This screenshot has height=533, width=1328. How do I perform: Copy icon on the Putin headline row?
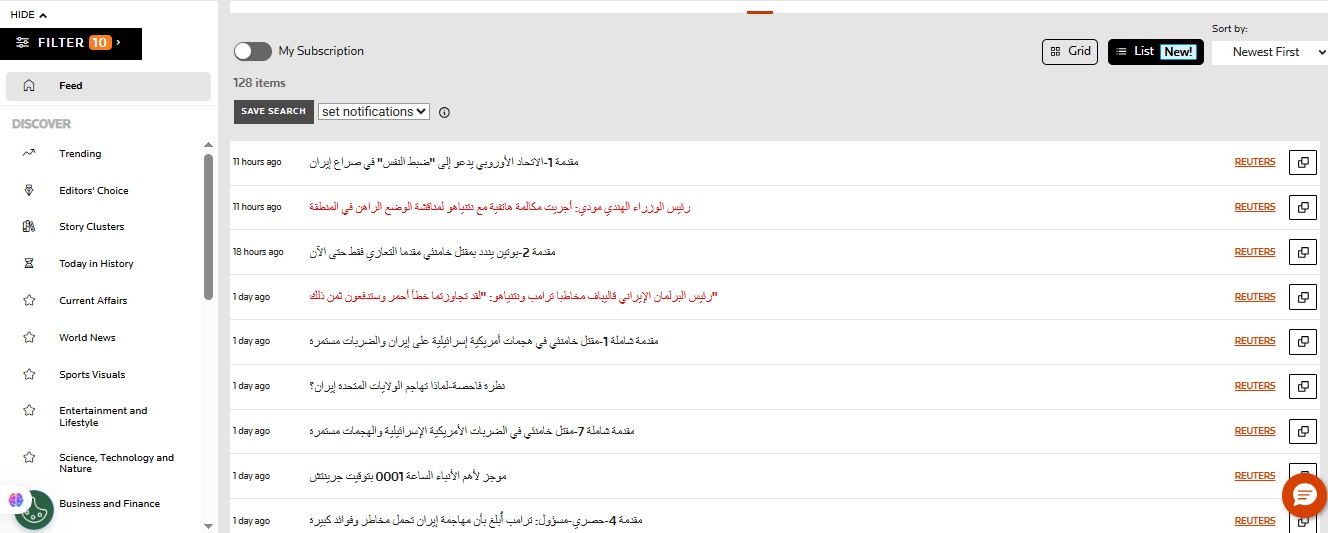(1303, 252)
